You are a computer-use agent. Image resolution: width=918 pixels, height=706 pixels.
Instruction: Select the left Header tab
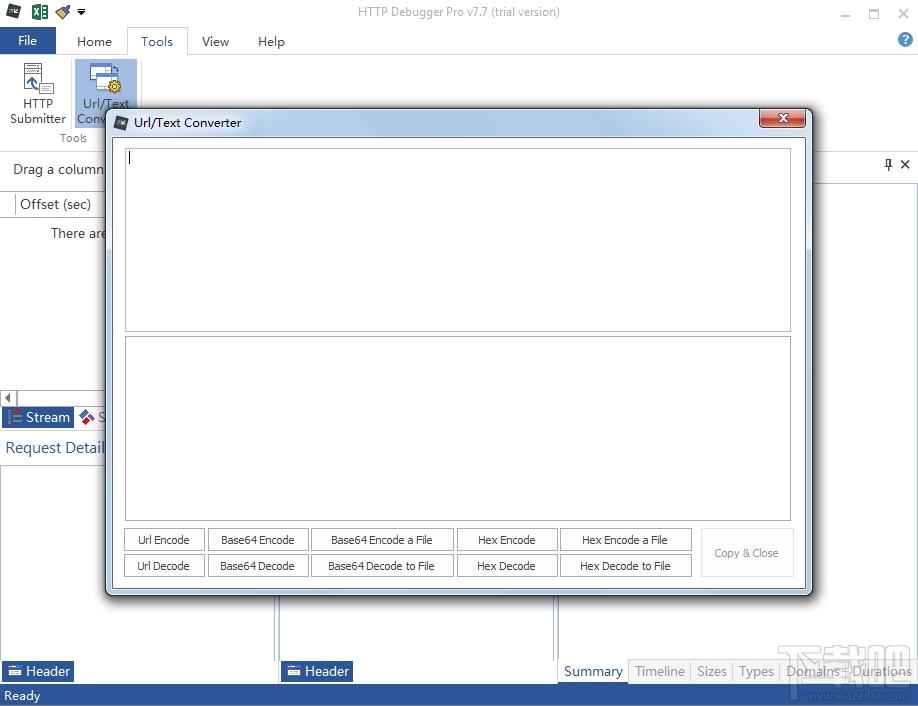tap(39, 671)
